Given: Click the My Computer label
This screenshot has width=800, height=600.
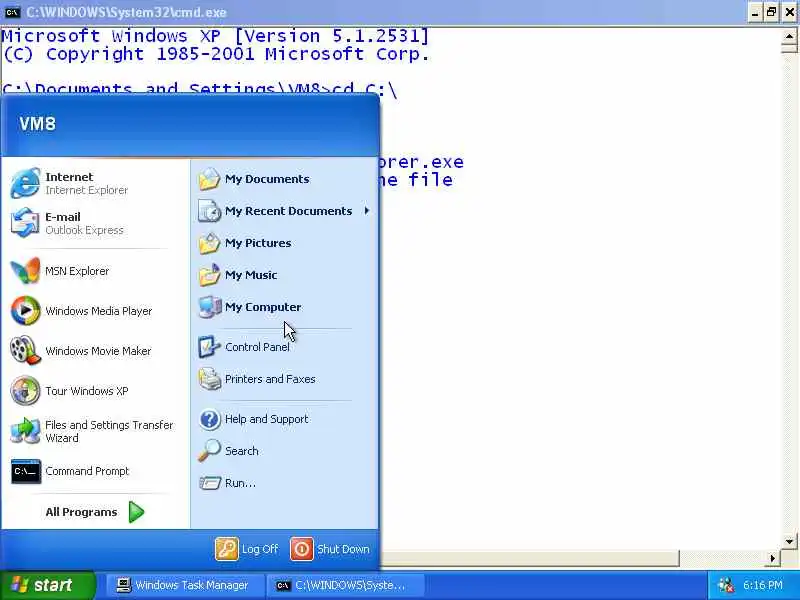Looking at the screenshot, I should click(x=263, y=307).
